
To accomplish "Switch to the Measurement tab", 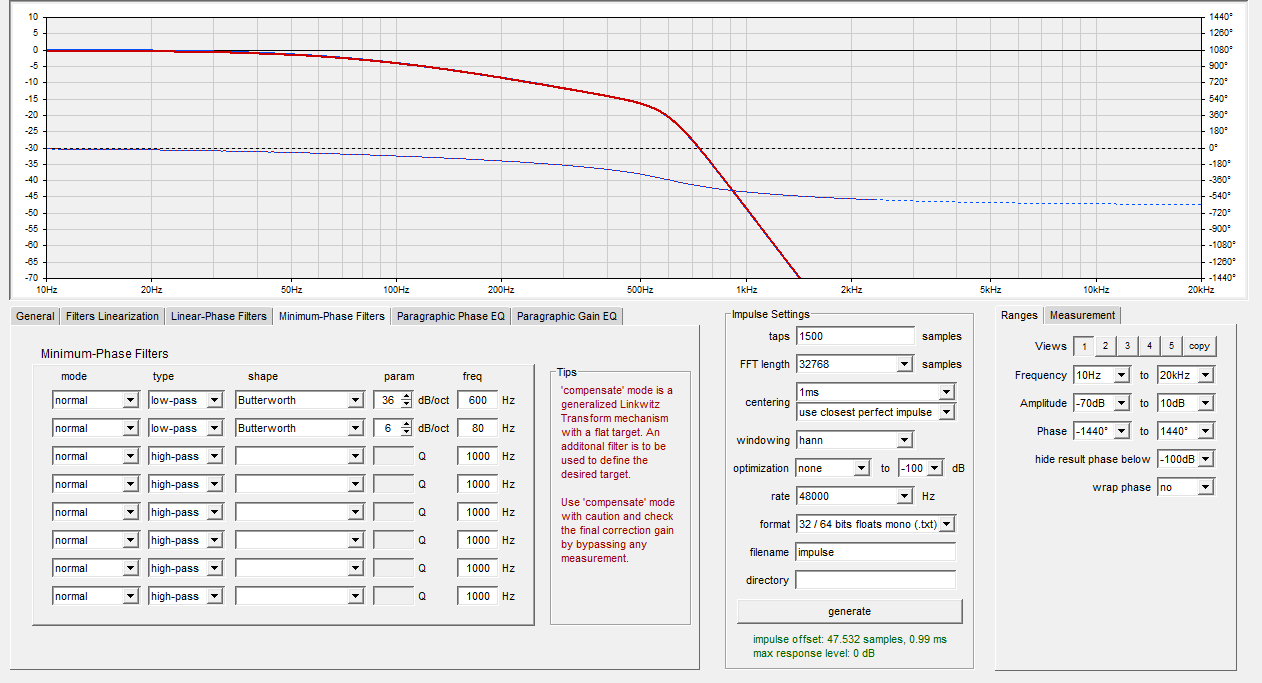I will click(1082, 315).
